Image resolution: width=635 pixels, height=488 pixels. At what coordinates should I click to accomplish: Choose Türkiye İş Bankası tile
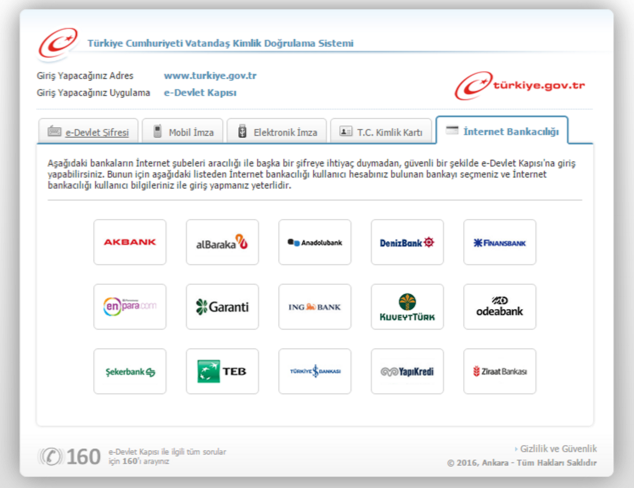coord(315,371)
